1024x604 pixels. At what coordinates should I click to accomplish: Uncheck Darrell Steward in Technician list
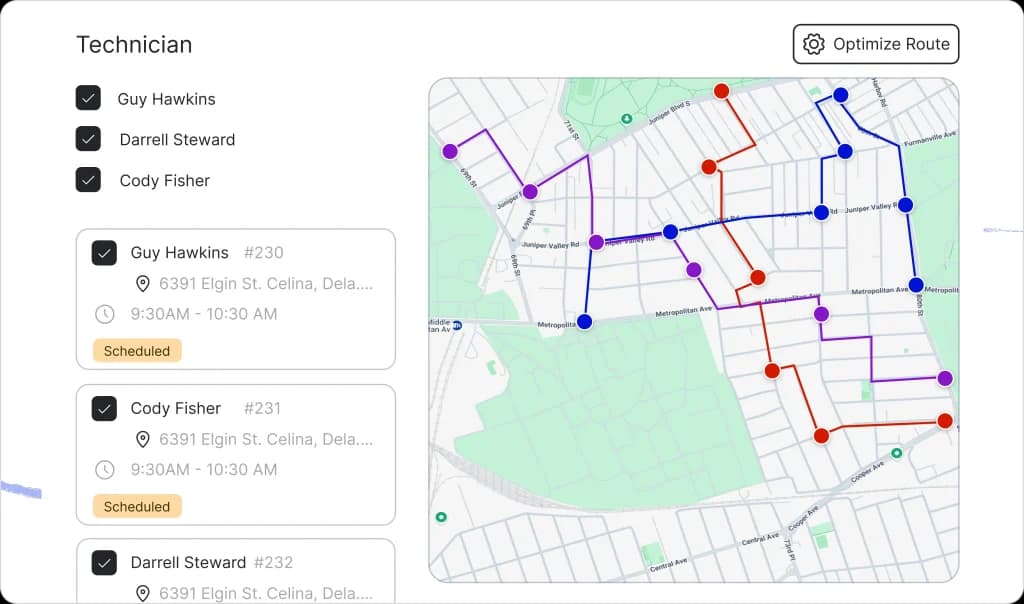89,139
